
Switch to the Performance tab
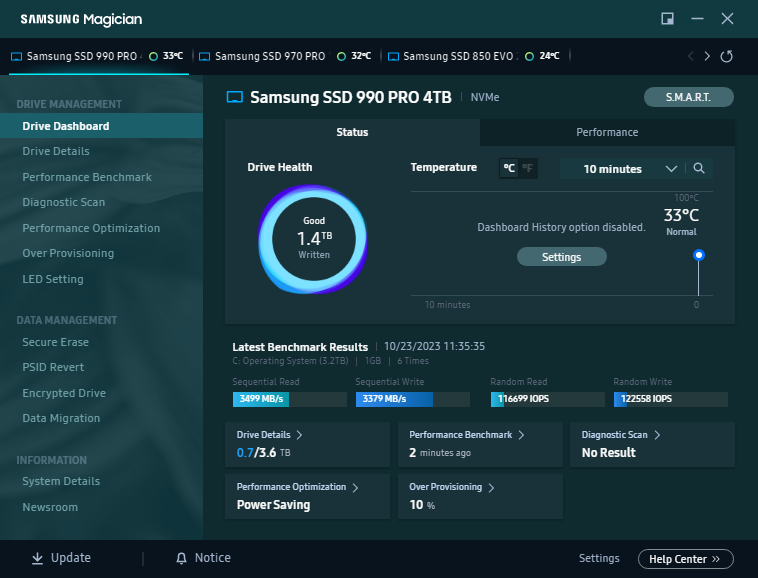tap(607, 132)
